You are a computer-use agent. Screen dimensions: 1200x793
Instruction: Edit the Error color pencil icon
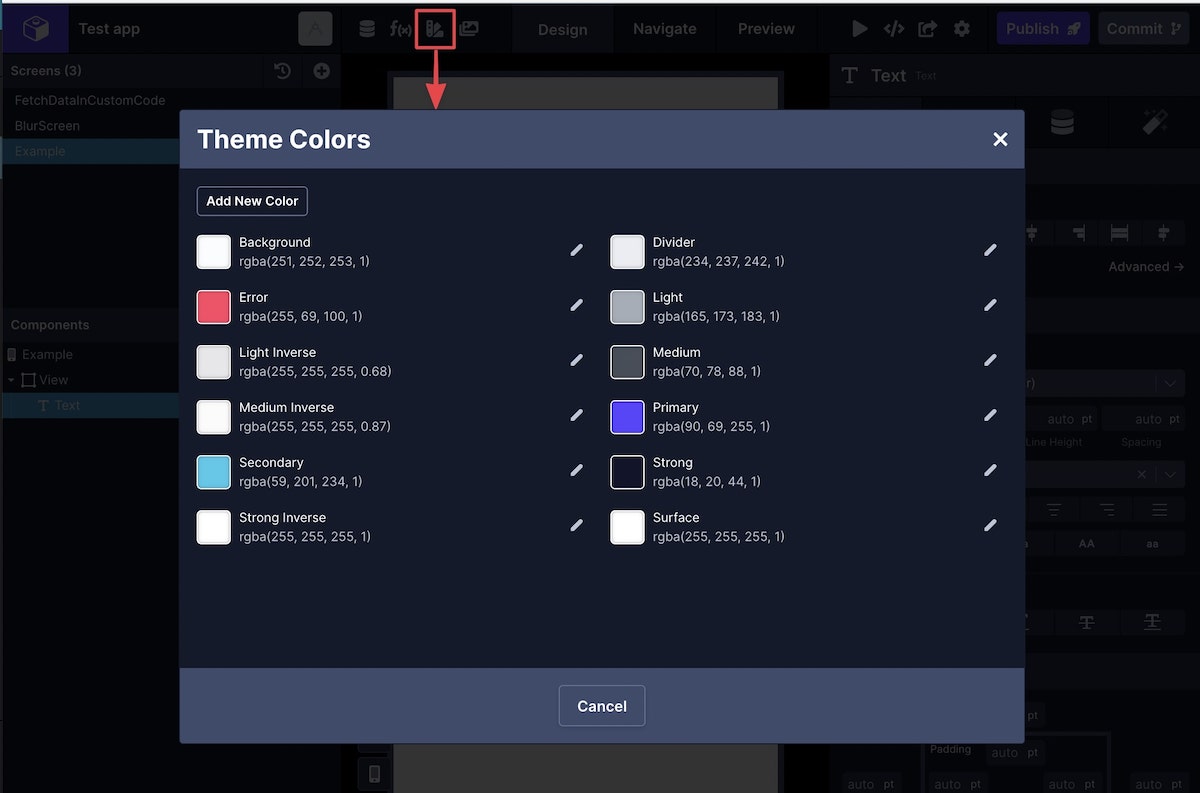point(577,305)
